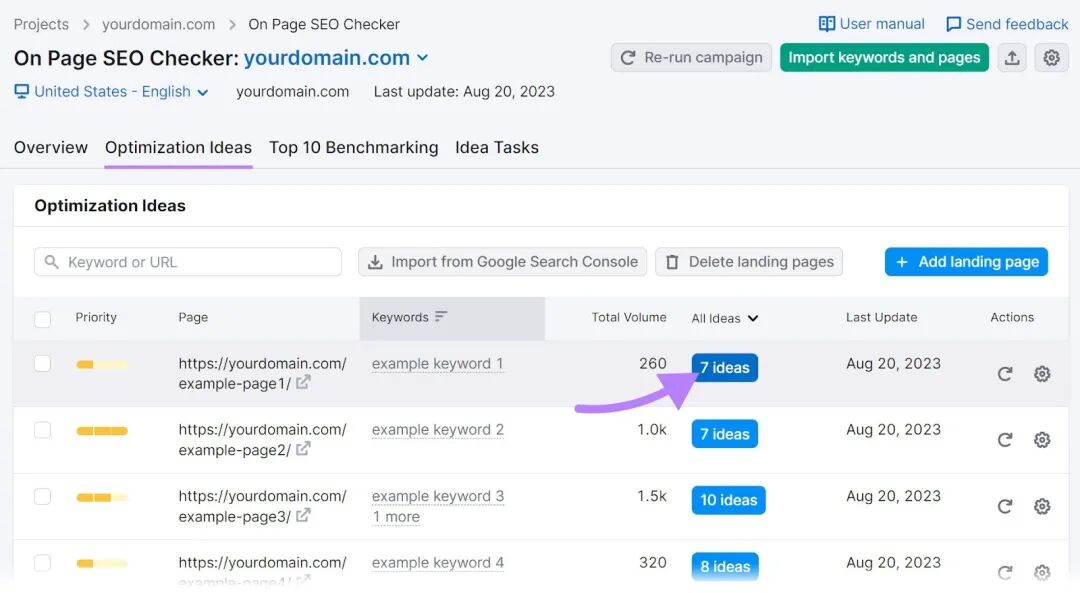Click the export upload icon

coord(1012,58)
